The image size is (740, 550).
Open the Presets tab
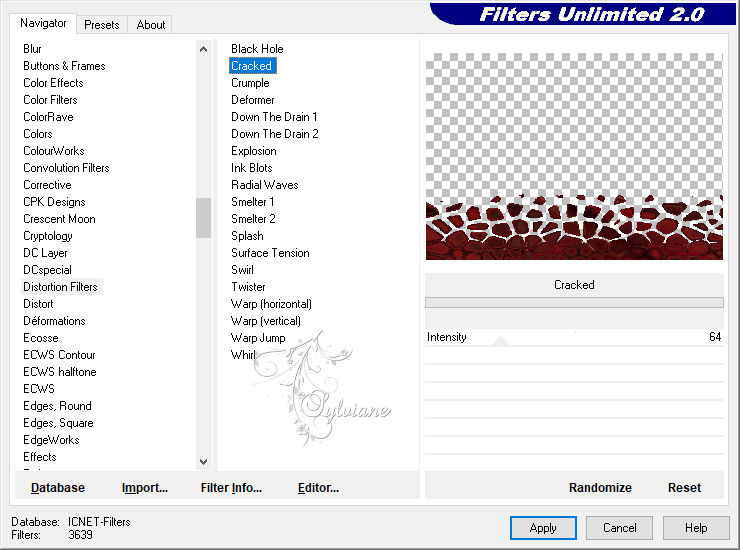click(x=101, y=25)
